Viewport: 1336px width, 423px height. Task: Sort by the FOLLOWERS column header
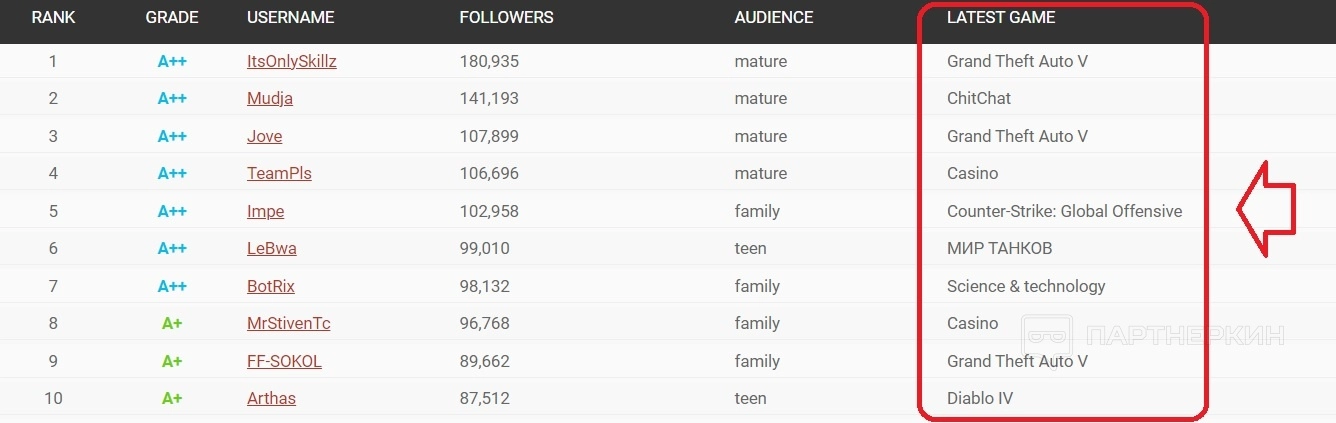tap(506, 17)
